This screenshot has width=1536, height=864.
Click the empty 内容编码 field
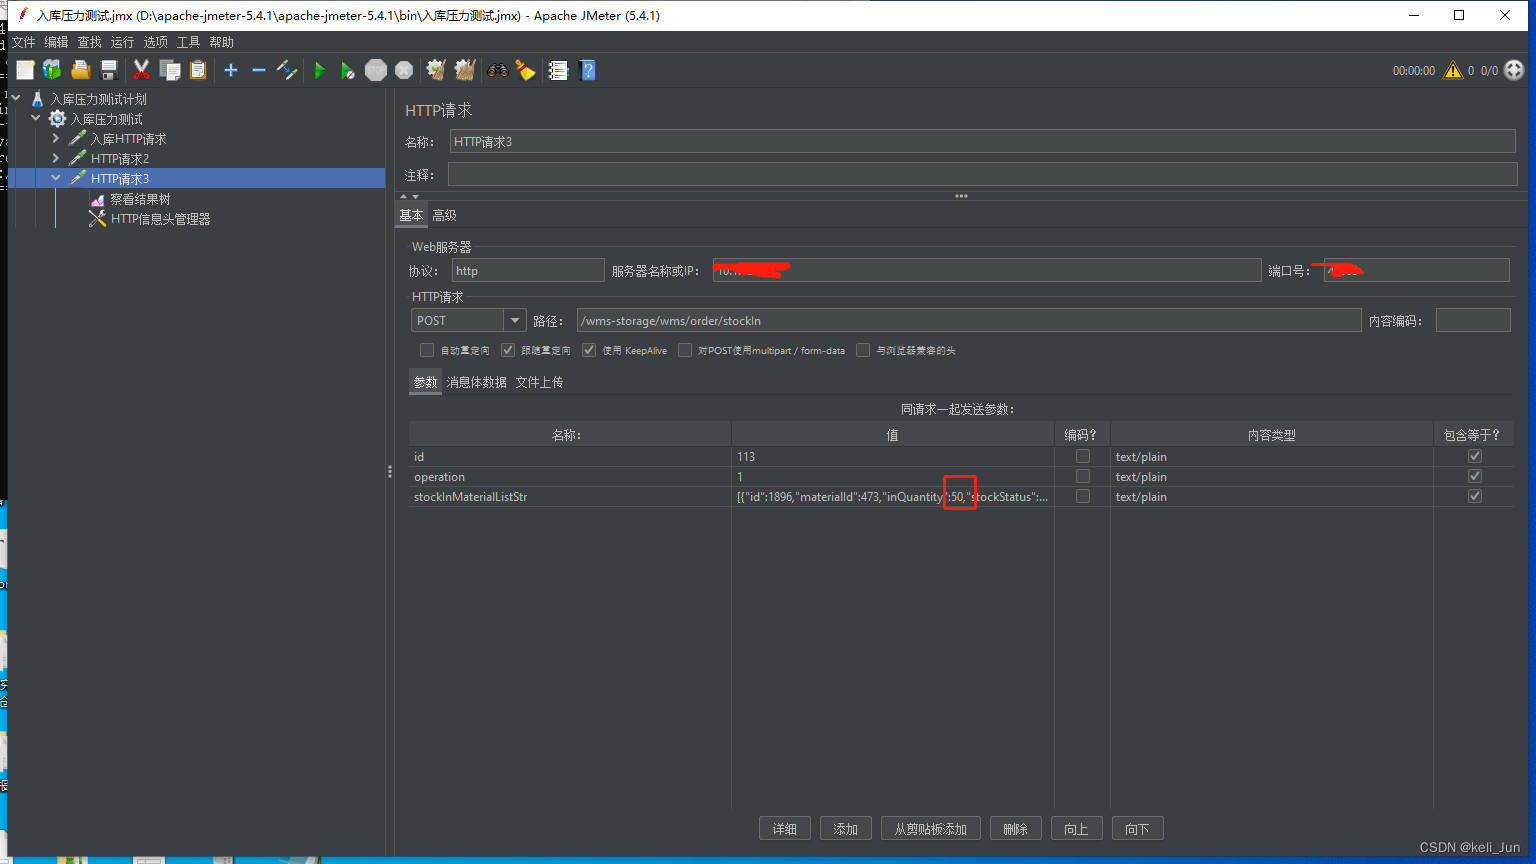point(1473,320)
